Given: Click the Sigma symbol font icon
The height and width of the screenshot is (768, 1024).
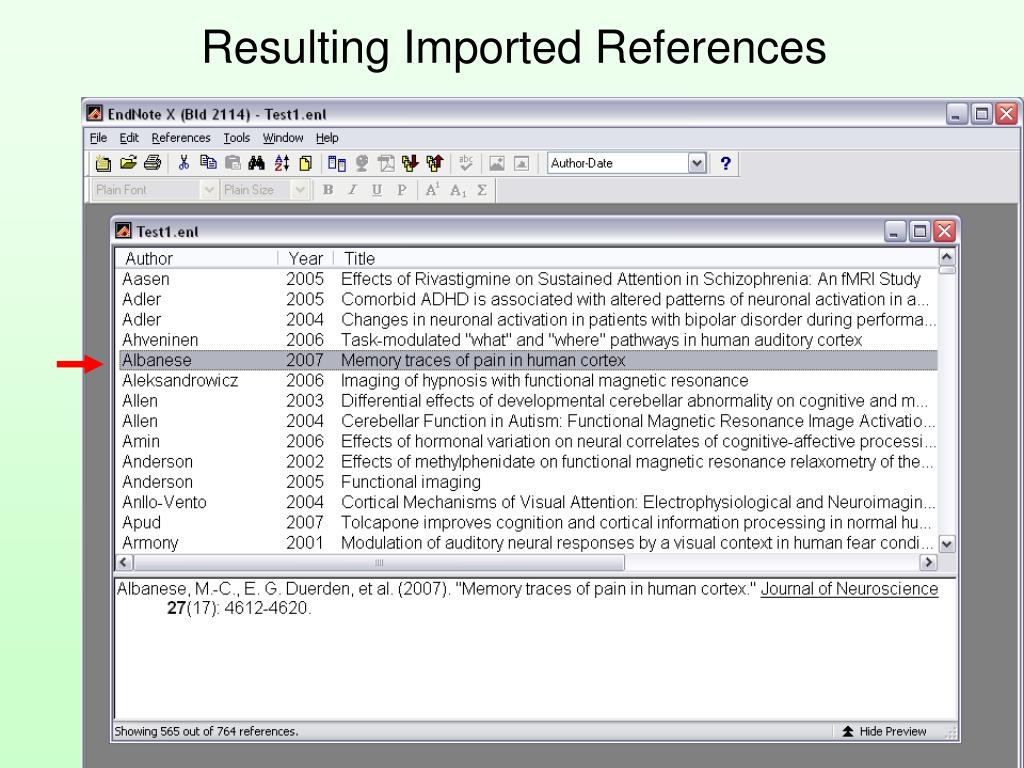Looking at the screenshot, I should click(482, 190).
